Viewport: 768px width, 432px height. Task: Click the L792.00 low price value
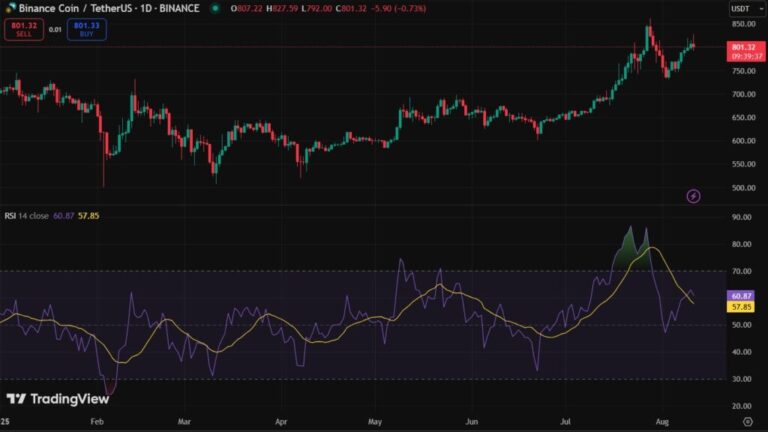tap(316, 9)
